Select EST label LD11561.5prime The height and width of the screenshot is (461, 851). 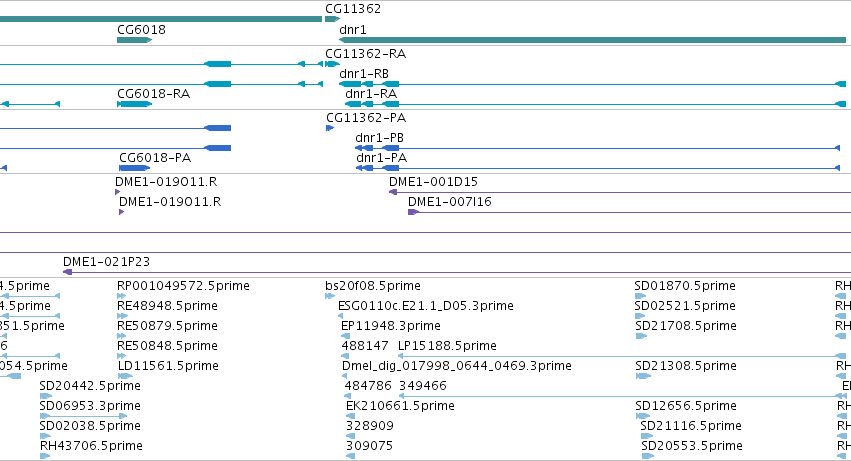click(168, 365)
